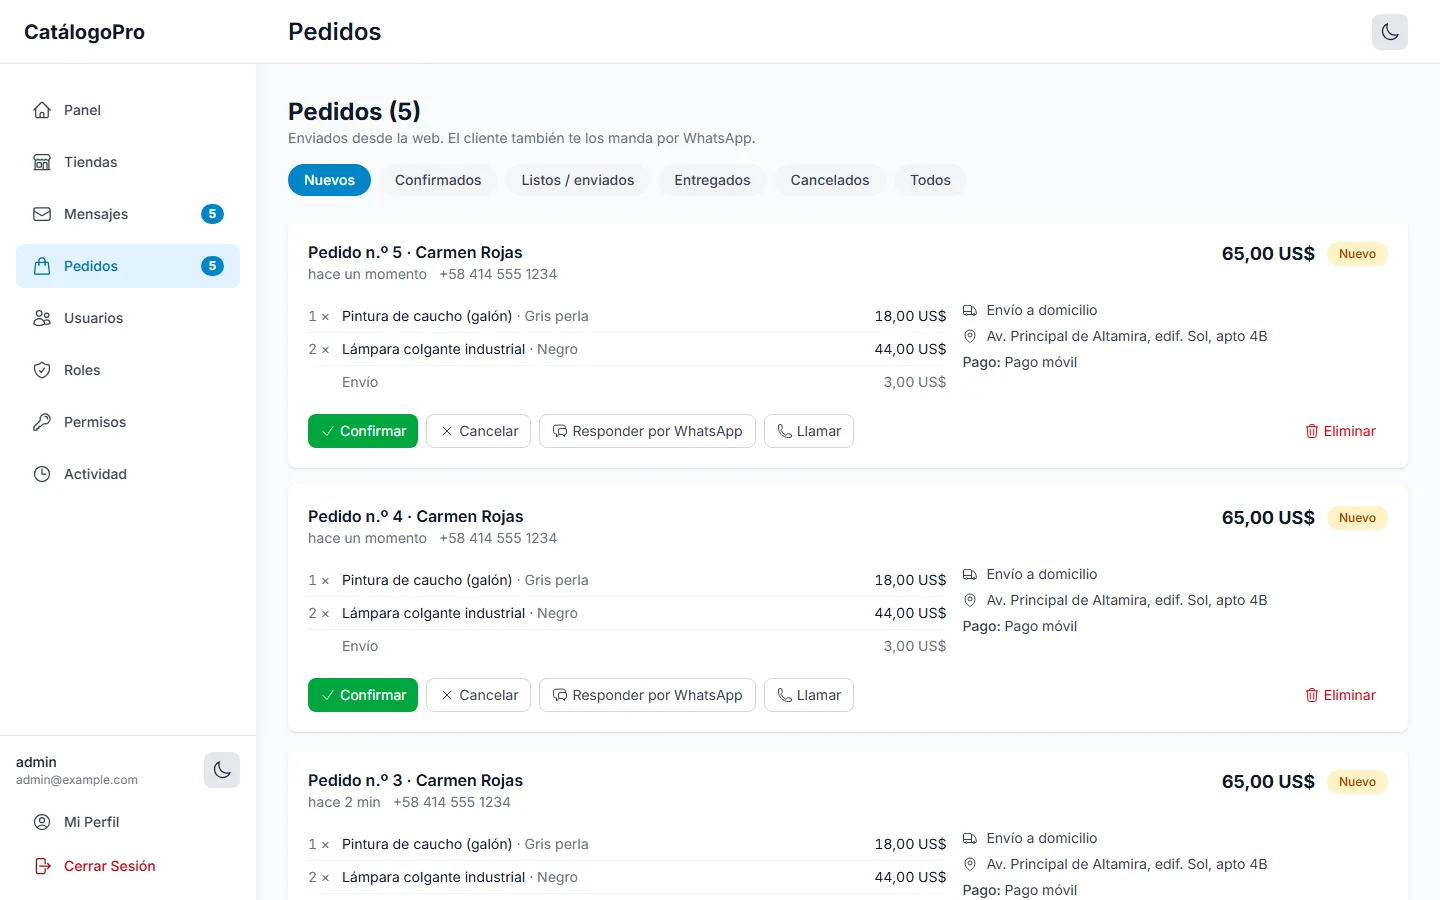Image resolution: width=1440 pixels, height=900 pixels.
Task: Click the Usuarios people icon
Action: [x=42, y=318]
